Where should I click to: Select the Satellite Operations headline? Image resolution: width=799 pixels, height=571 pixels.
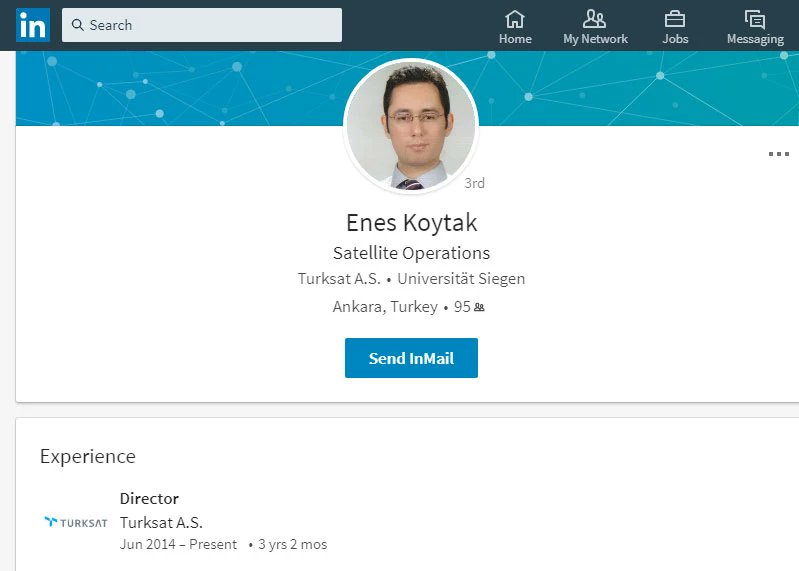click(x=411, y=253)
